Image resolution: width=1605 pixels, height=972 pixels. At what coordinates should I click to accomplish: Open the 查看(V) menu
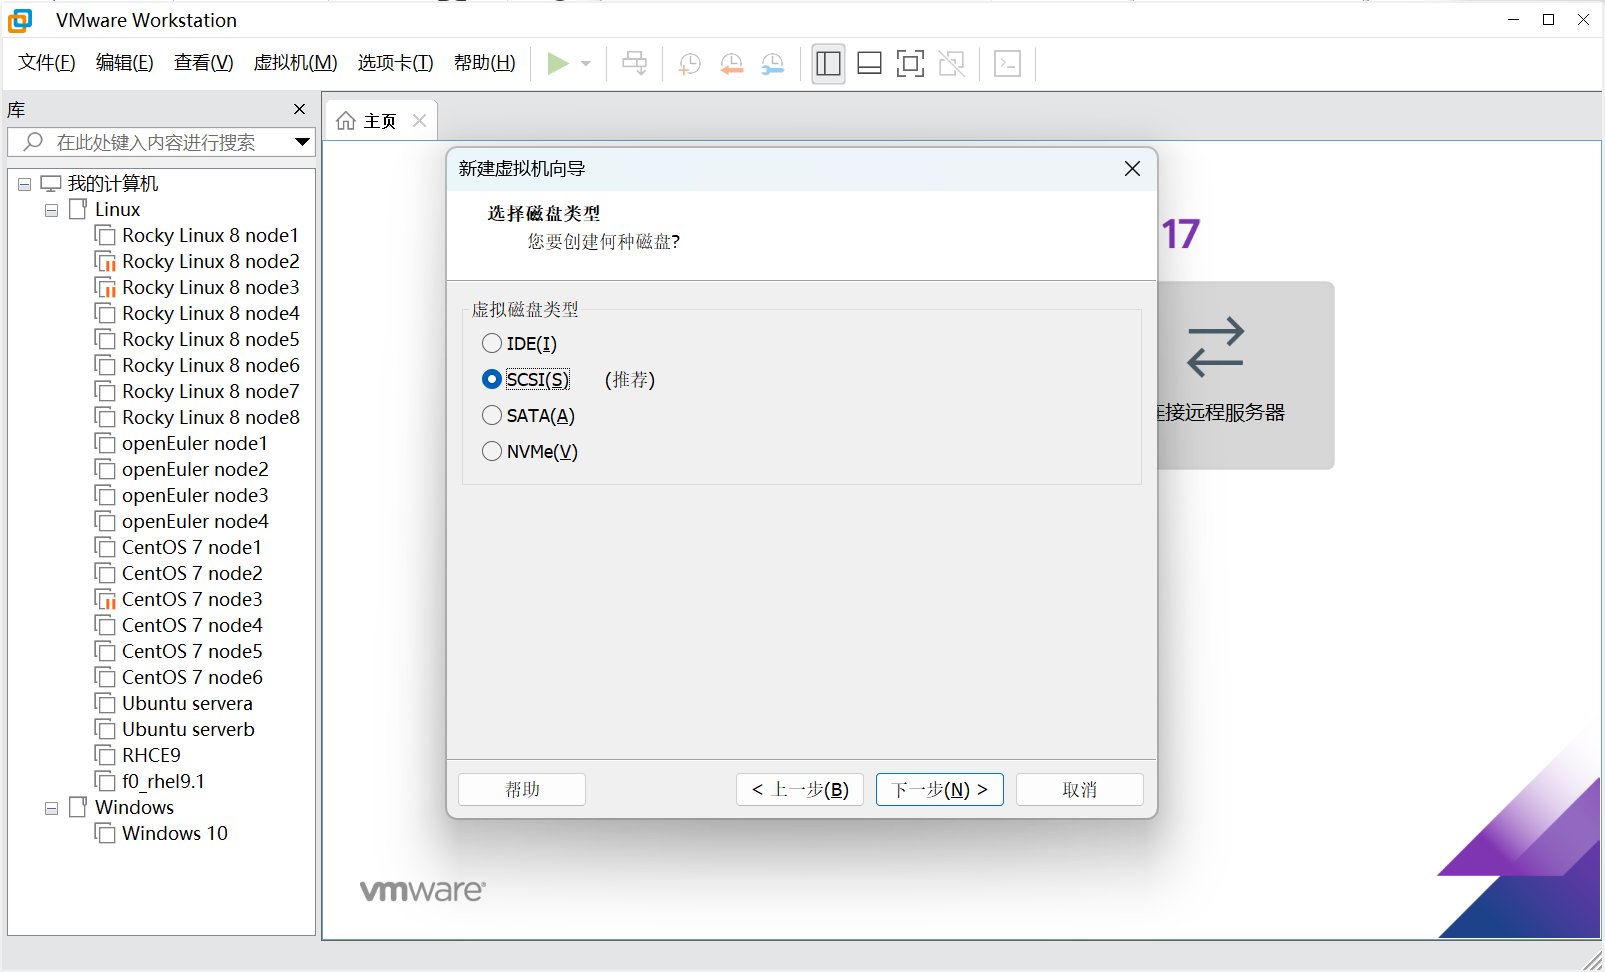[x=204, y=63]
